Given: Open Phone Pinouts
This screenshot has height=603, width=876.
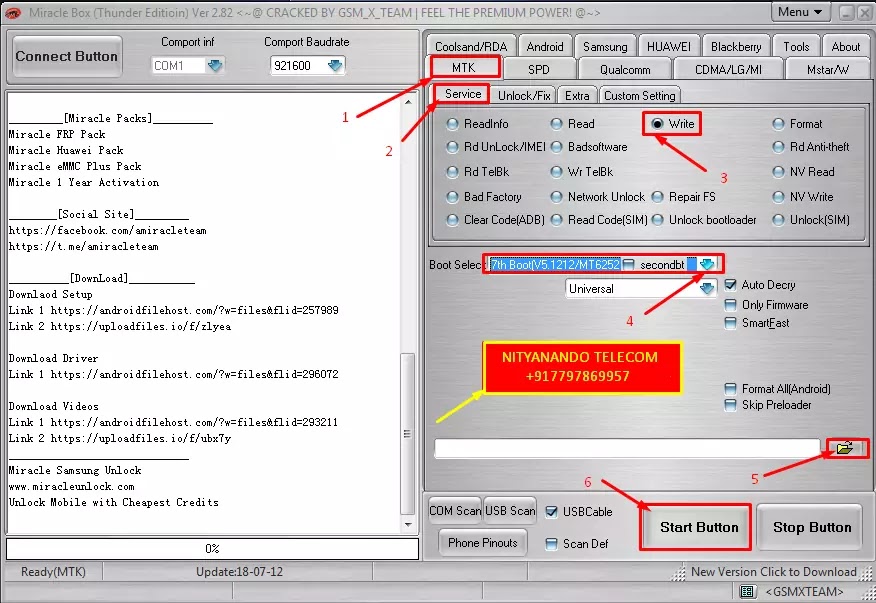Looking at the screenshot, I should [483, 543].
